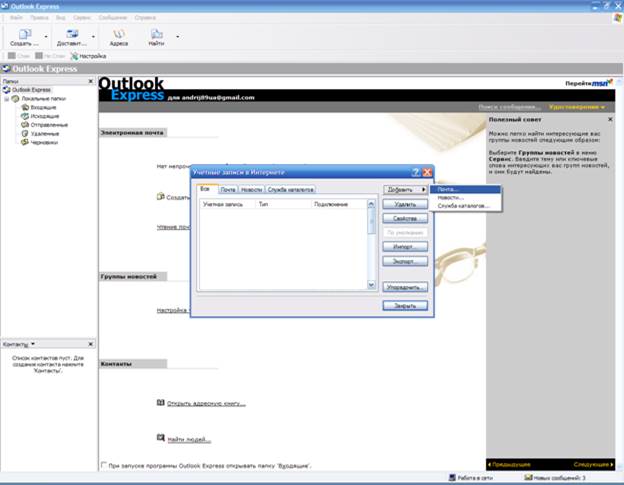
Task: Switch to the Служба каталогов tab
Action: [291, 190]
